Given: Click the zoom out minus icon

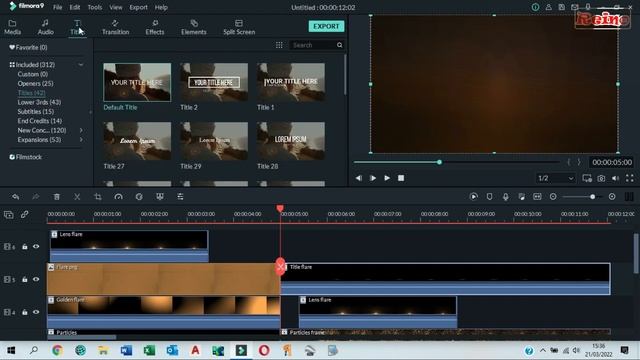Looking at the screenshot, I should 553,197.
